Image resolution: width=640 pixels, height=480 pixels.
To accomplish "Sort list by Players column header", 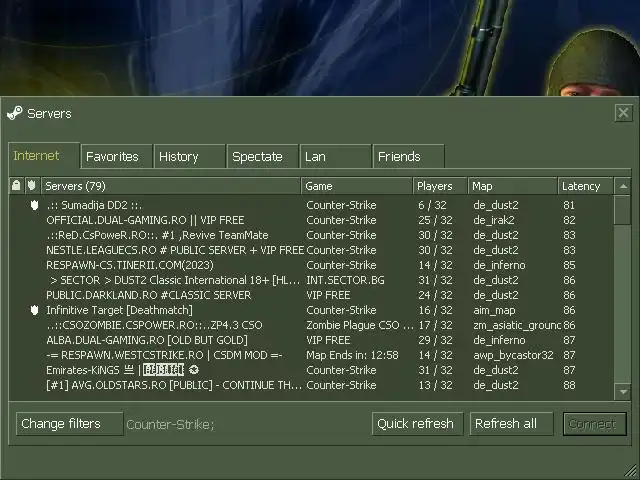I will (440, 186).
